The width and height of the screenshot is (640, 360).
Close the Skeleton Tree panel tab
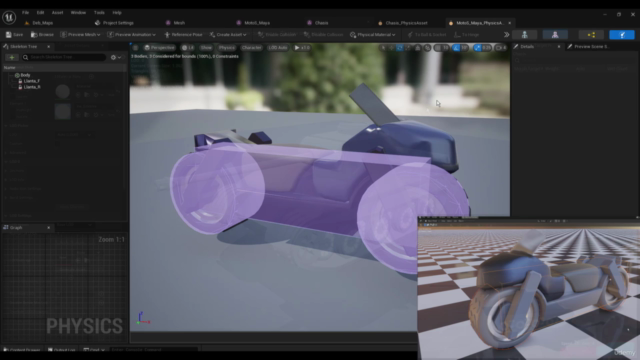[49, 47]
